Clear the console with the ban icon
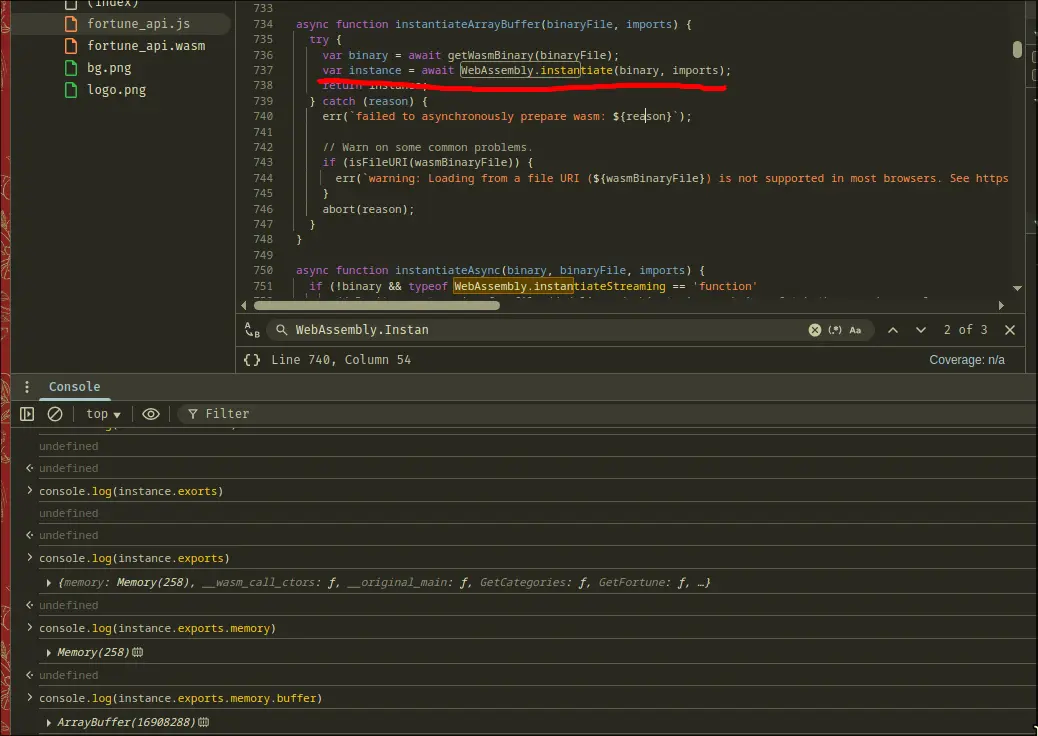The height and width of the screenshot is (736, 1038). pyautogui.click(x=55, y=414)
